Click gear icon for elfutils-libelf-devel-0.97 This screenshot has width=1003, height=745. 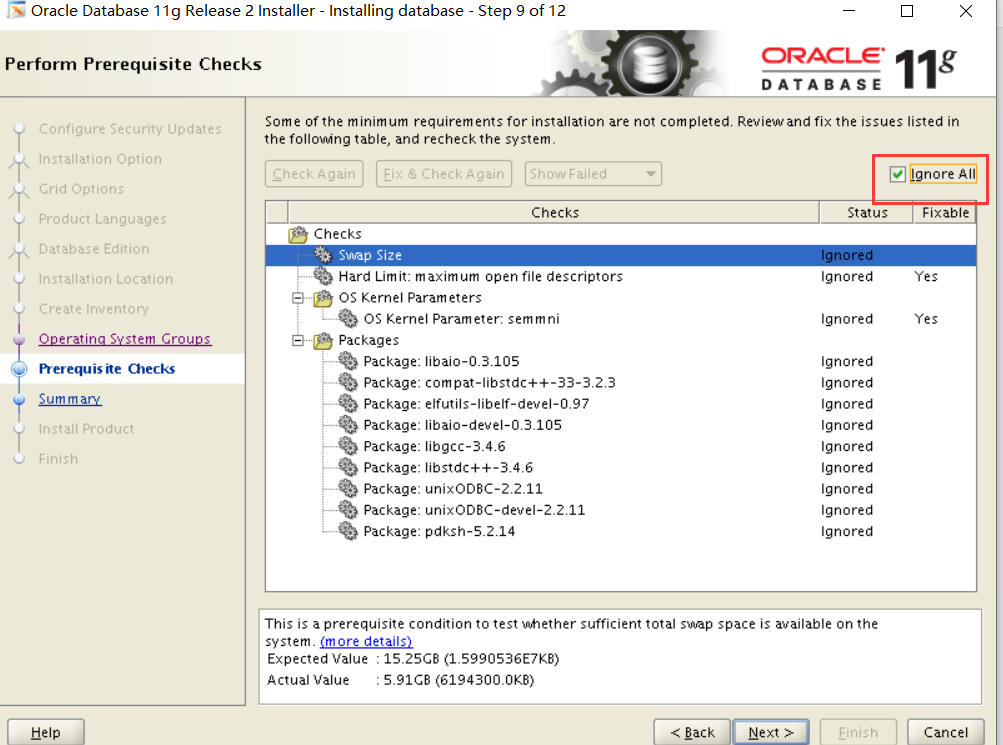pos(348,404)
